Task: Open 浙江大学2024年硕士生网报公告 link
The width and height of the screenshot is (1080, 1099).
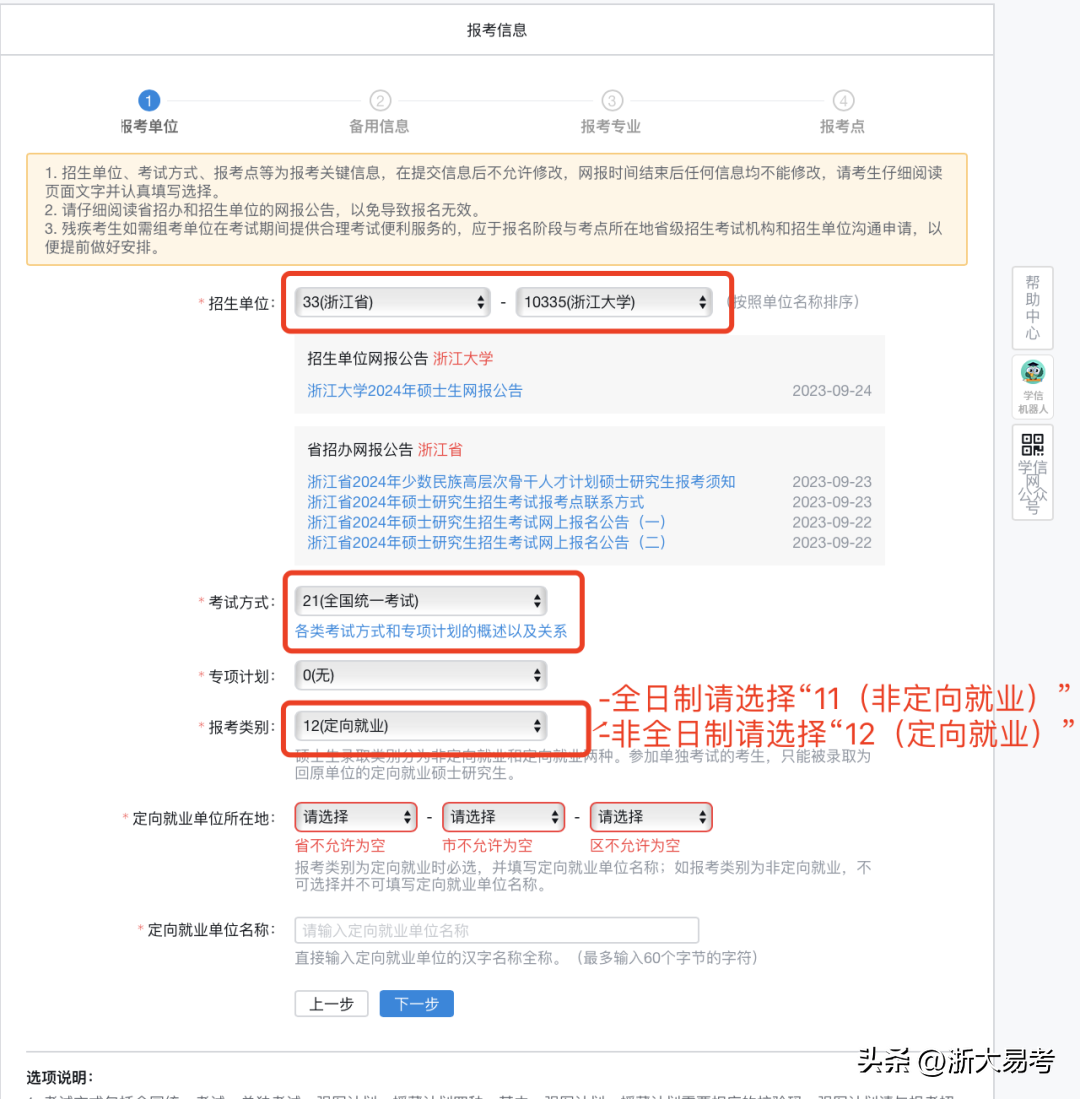Action: (415, 391)
